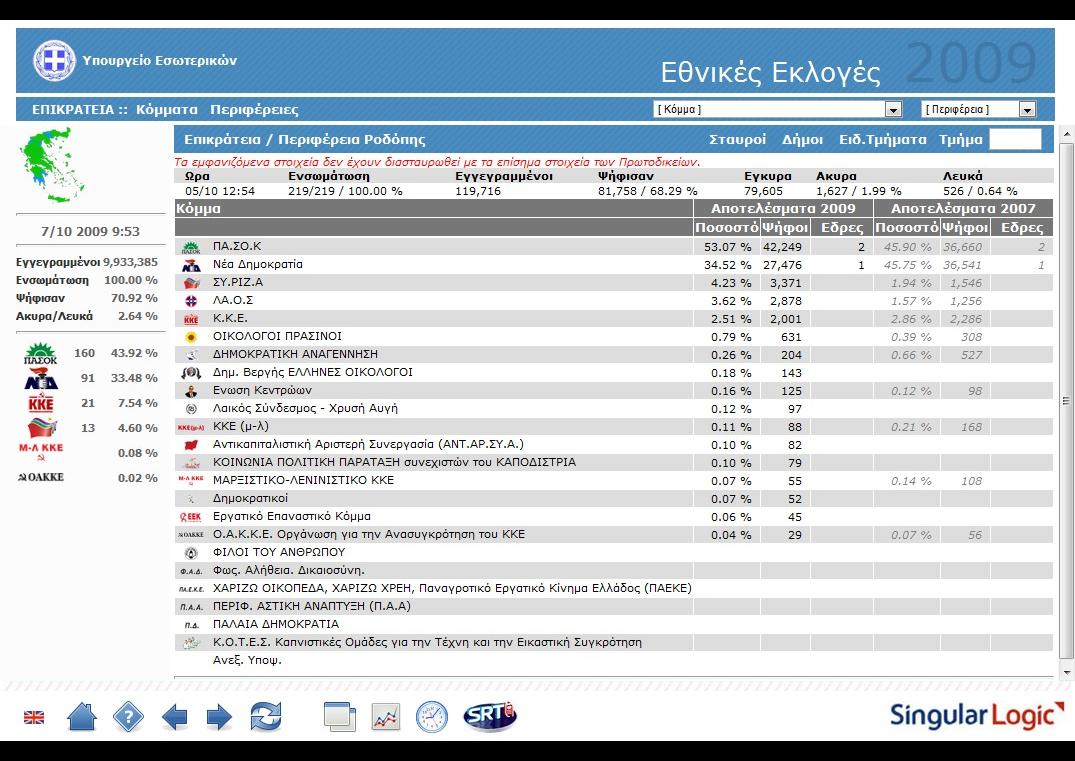
Task: Click the Λαικός Σύνδεσμος - Χρυσή Αυγή row
Action: [x=614, y=409]
